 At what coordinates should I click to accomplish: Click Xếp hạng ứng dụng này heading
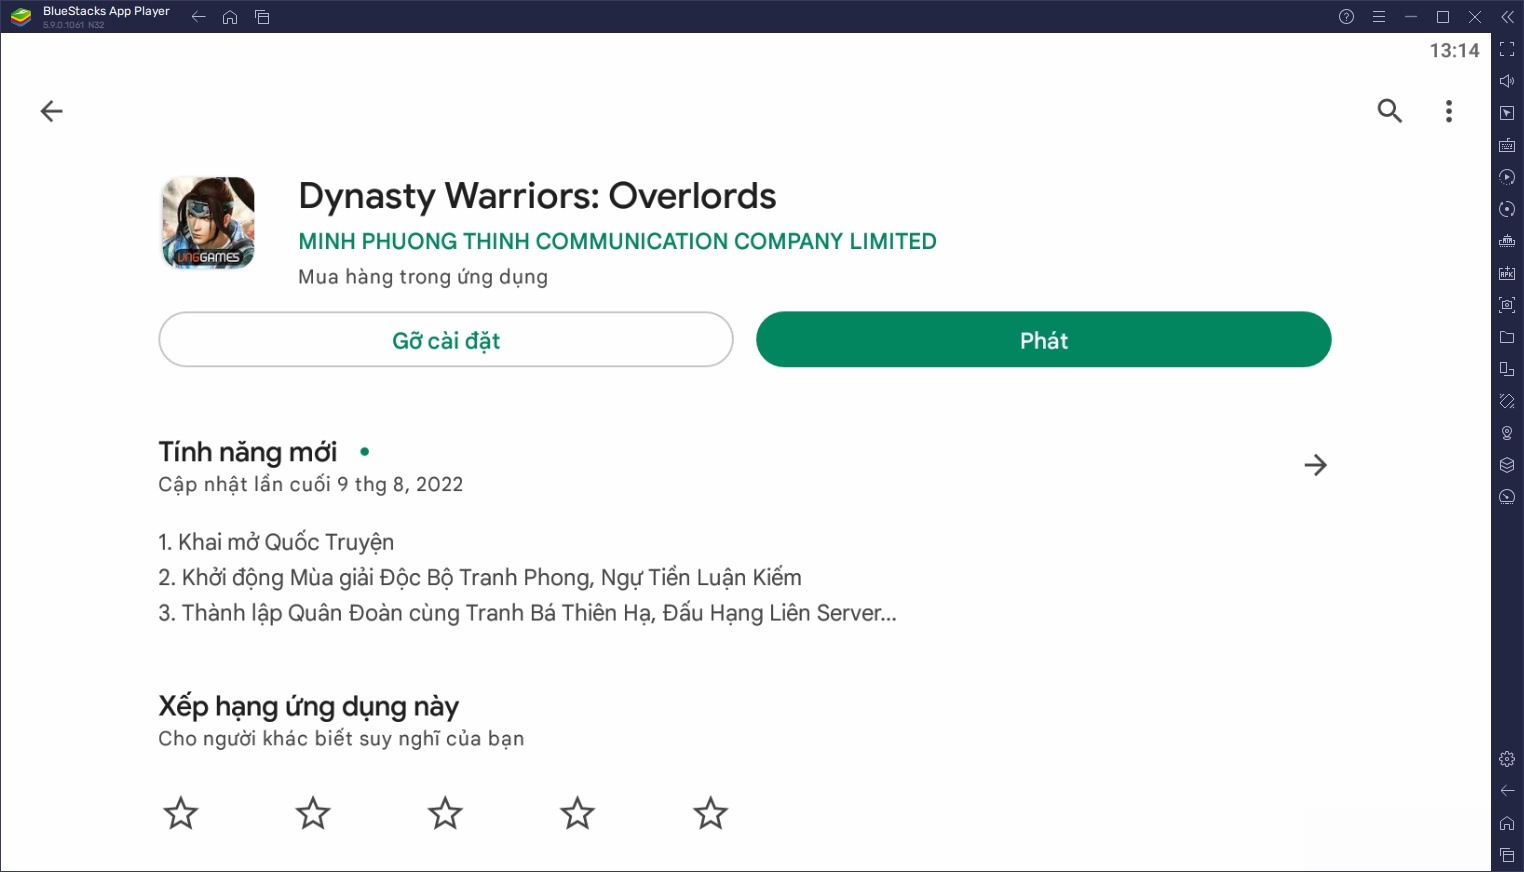(308, 707)
